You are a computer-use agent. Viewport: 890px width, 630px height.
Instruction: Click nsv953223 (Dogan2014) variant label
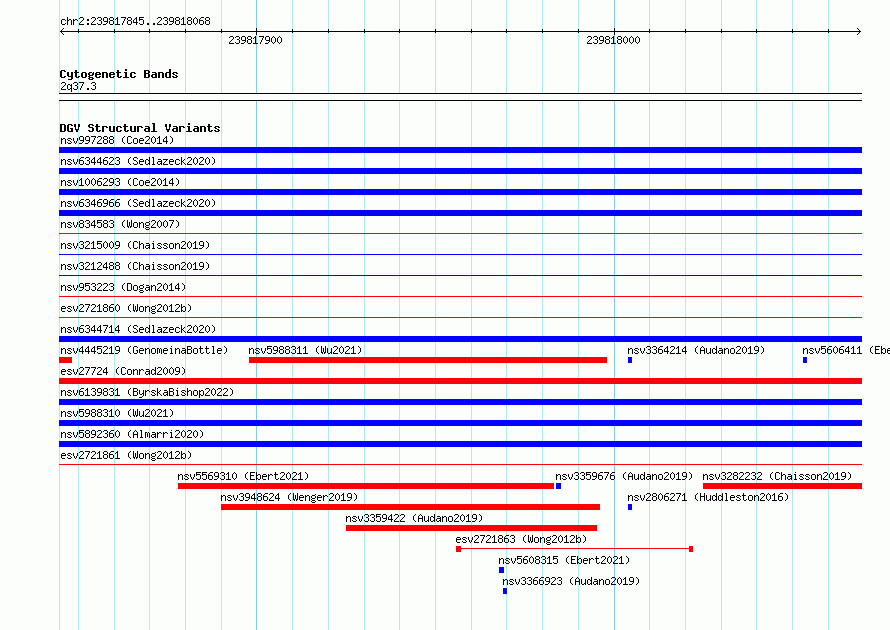[123, 287]
